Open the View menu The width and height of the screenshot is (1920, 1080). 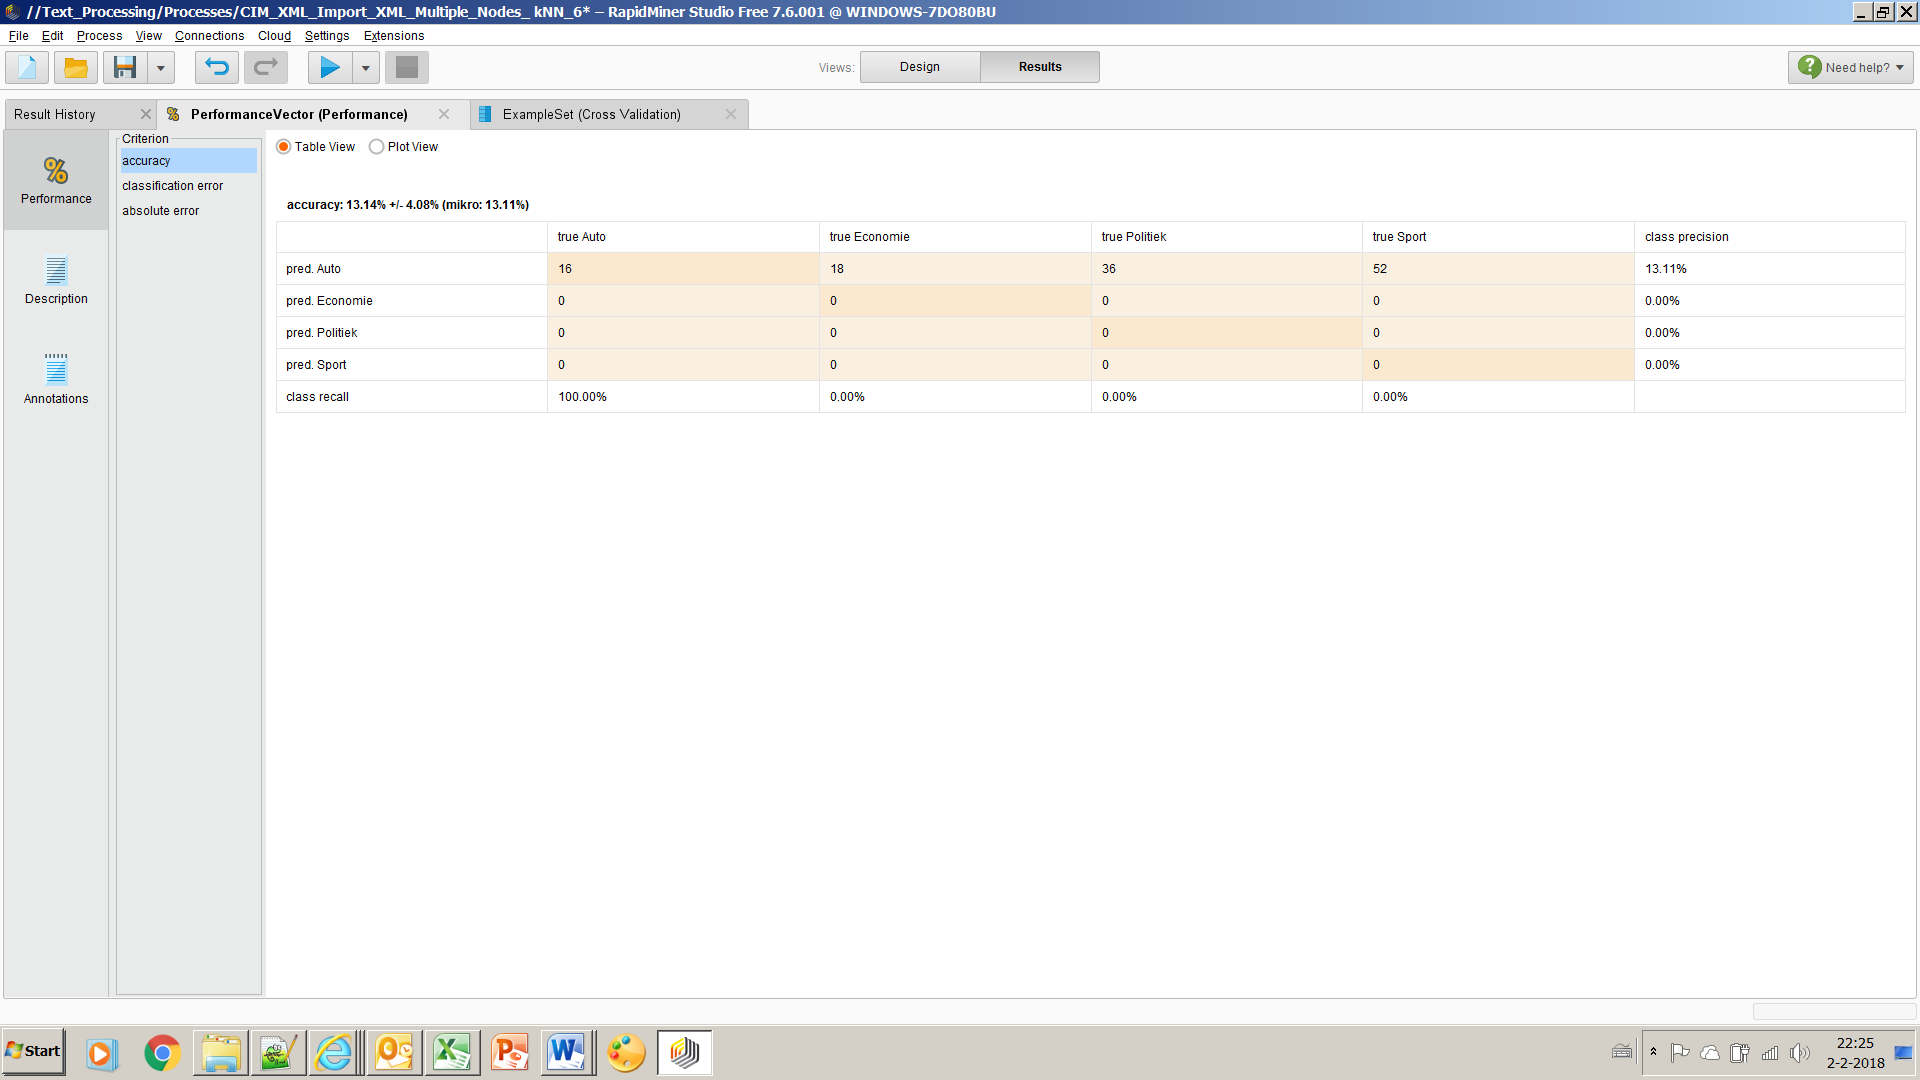tap(148, 35)
